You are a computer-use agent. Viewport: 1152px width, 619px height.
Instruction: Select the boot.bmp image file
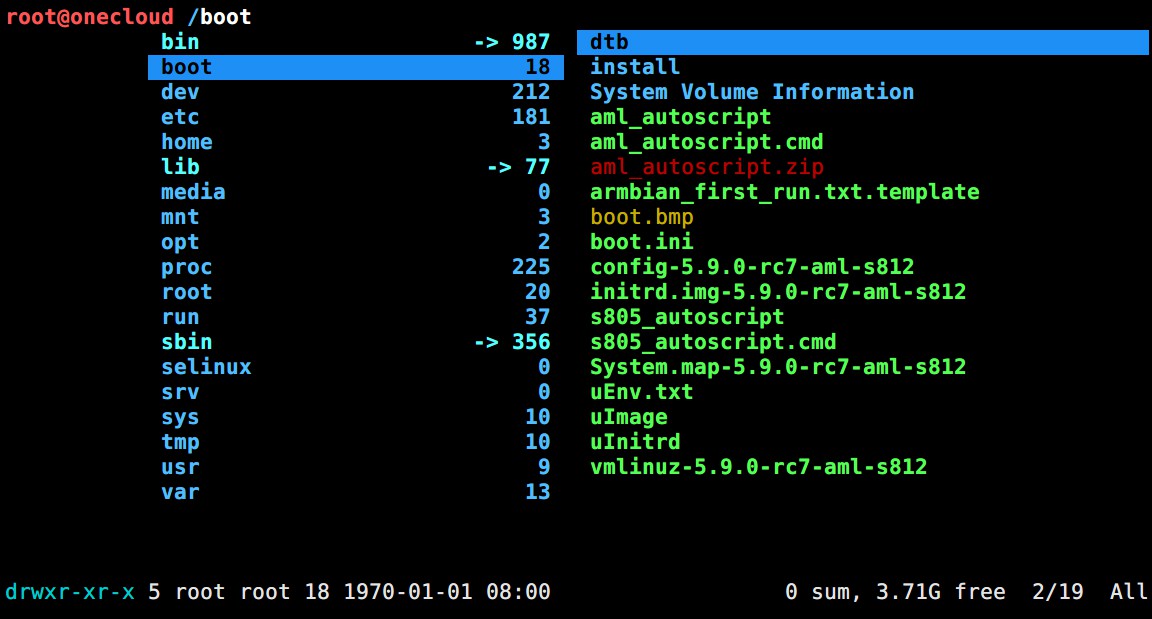pyautogui.click(x=641, y=217)
